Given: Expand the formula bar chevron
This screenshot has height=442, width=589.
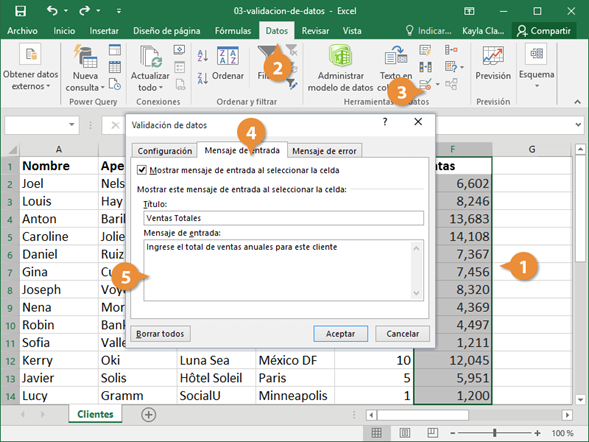Looking at the screenshot, I should (x=578, y=125).
